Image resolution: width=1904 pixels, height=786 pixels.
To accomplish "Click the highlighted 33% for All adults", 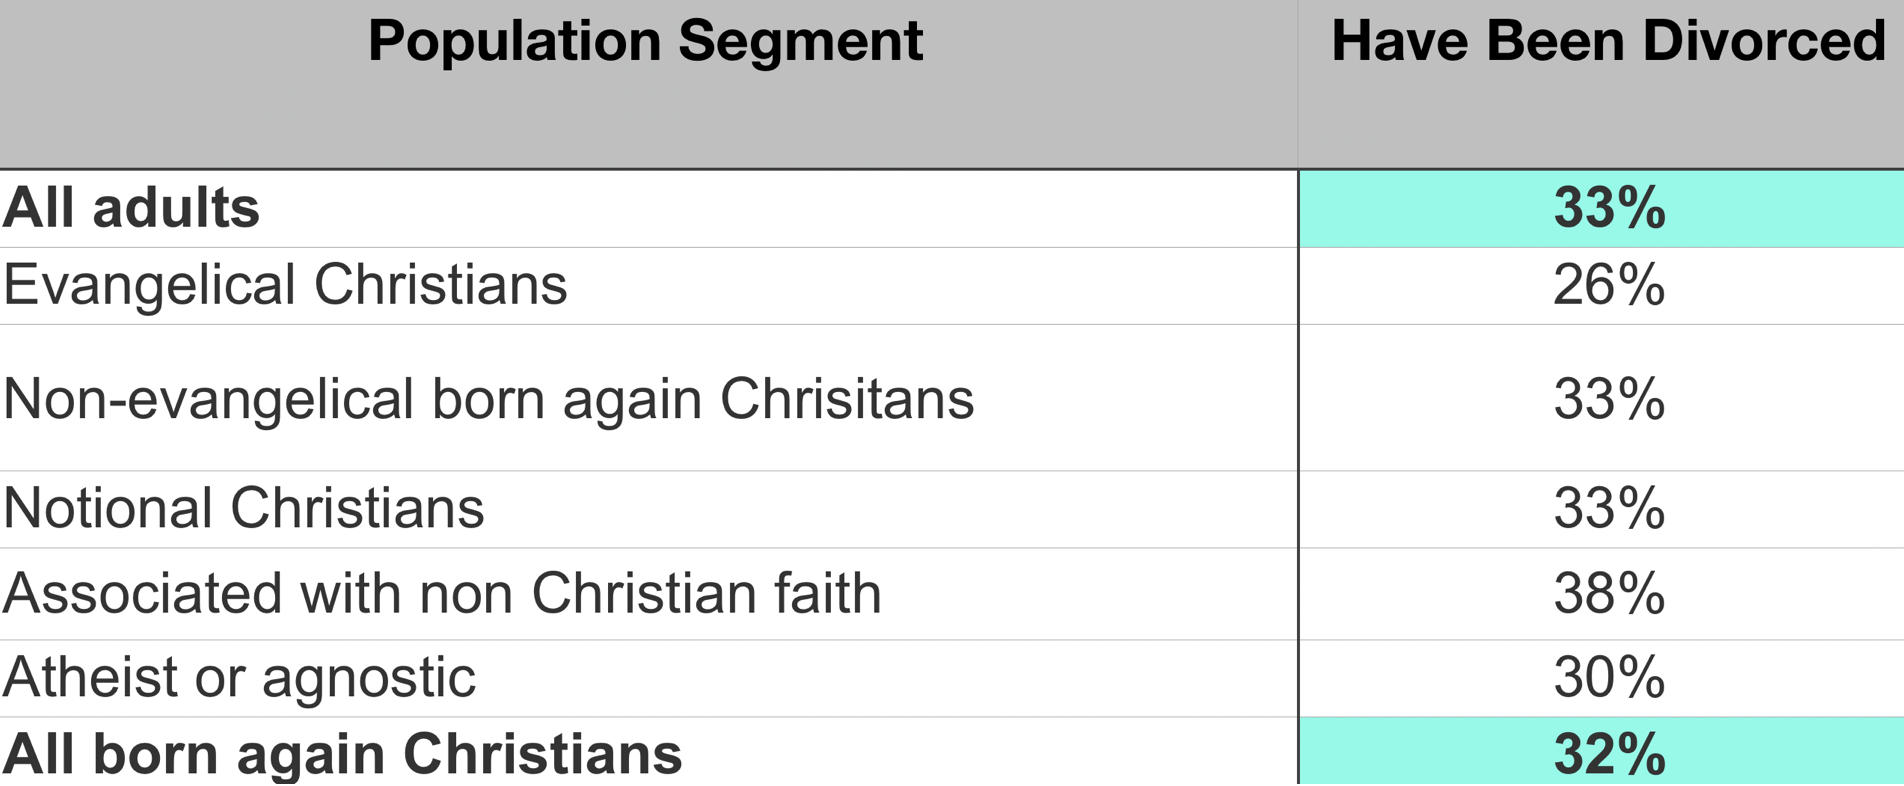I will tap(1609, 208).
